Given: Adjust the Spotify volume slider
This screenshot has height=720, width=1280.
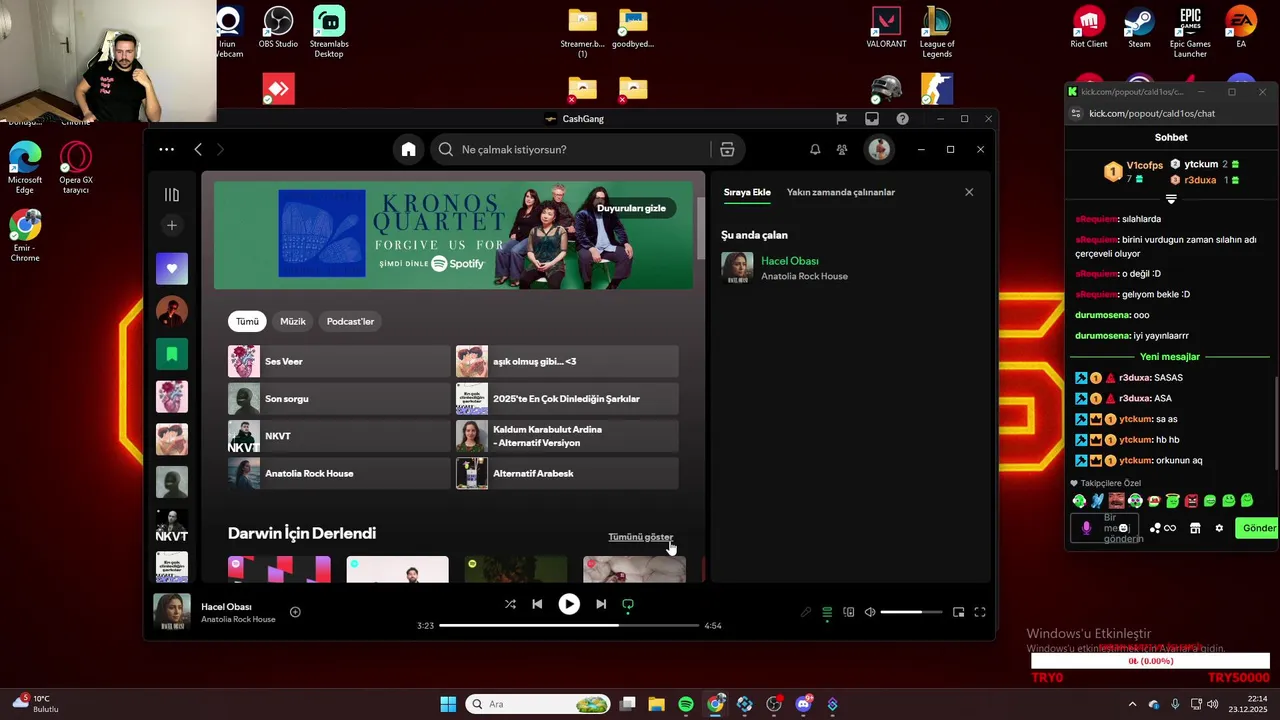Looking at the screenshot, I should point(912,612).
